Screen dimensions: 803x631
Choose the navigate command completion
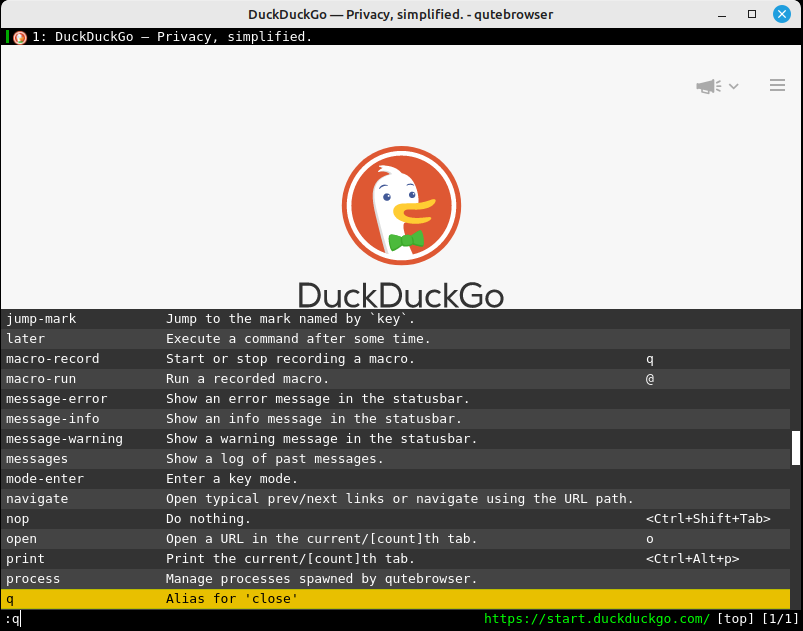tap(395, 498)
